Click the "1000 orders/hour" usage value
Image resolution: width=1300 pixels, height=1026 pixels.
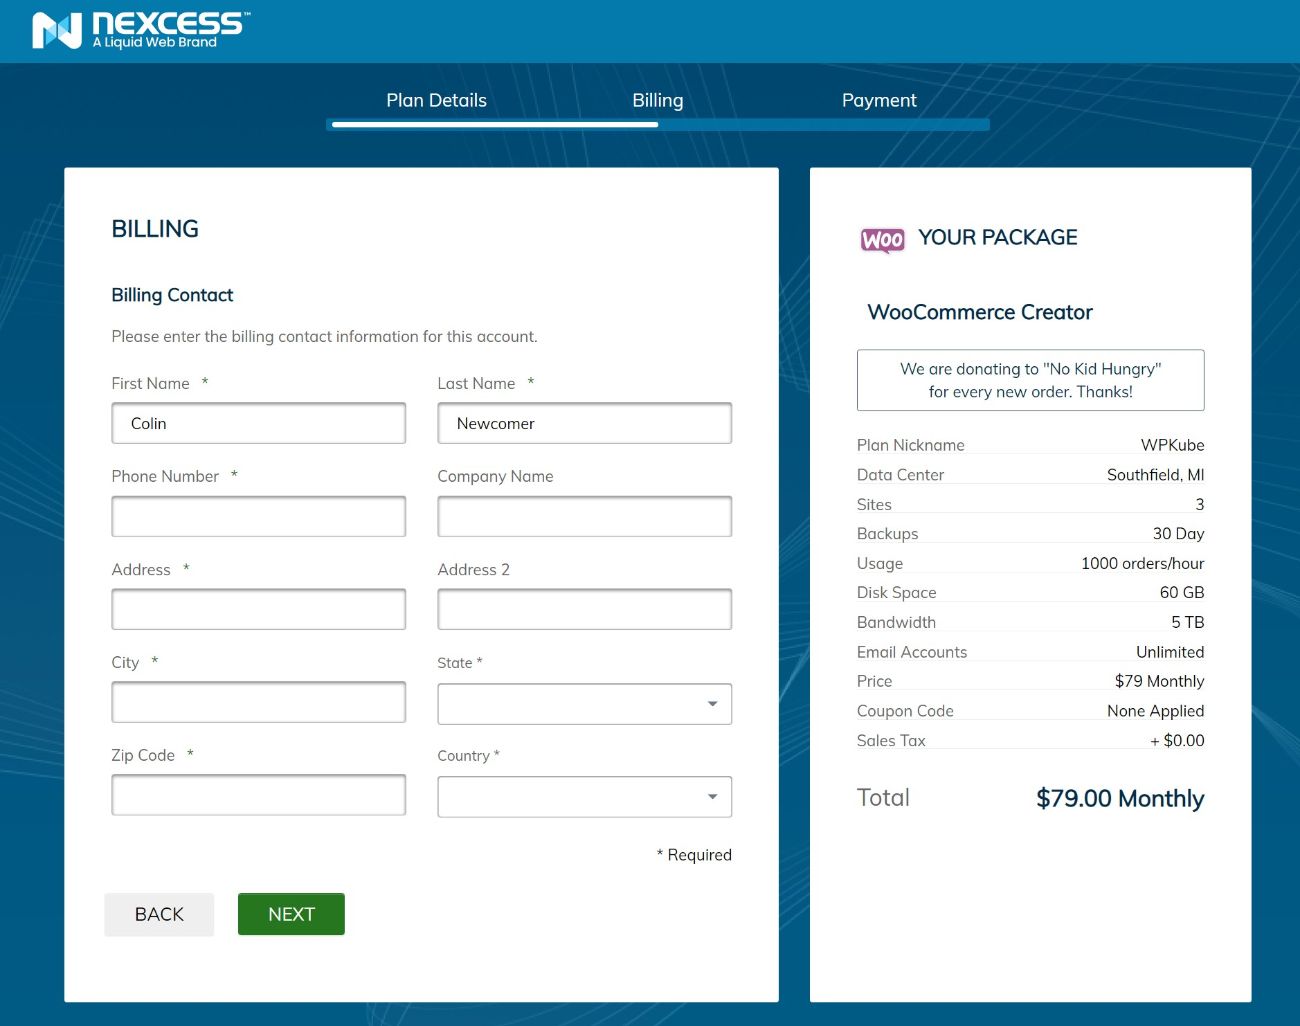(x=1142, y=563)
